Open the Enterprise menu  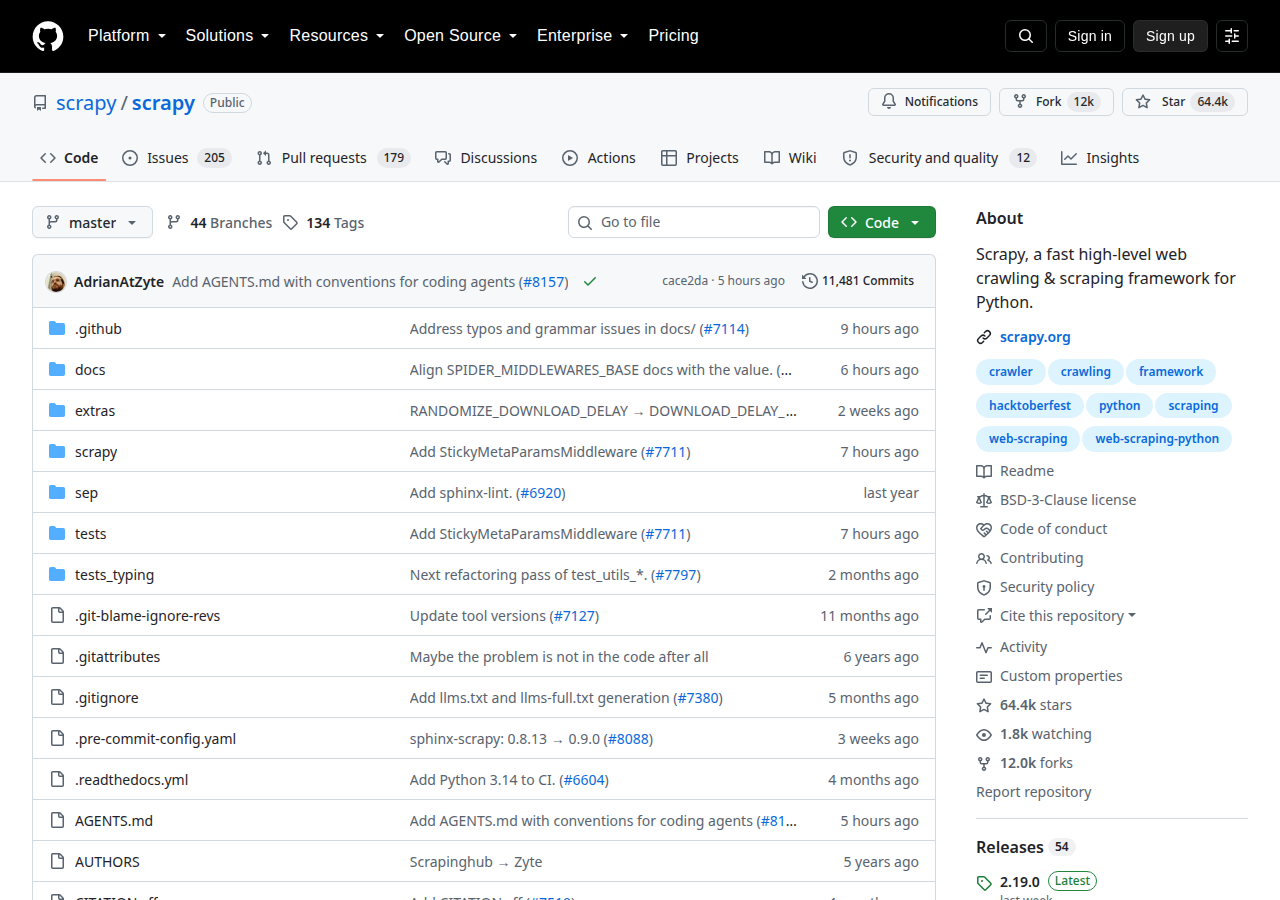tap(583, 36)
